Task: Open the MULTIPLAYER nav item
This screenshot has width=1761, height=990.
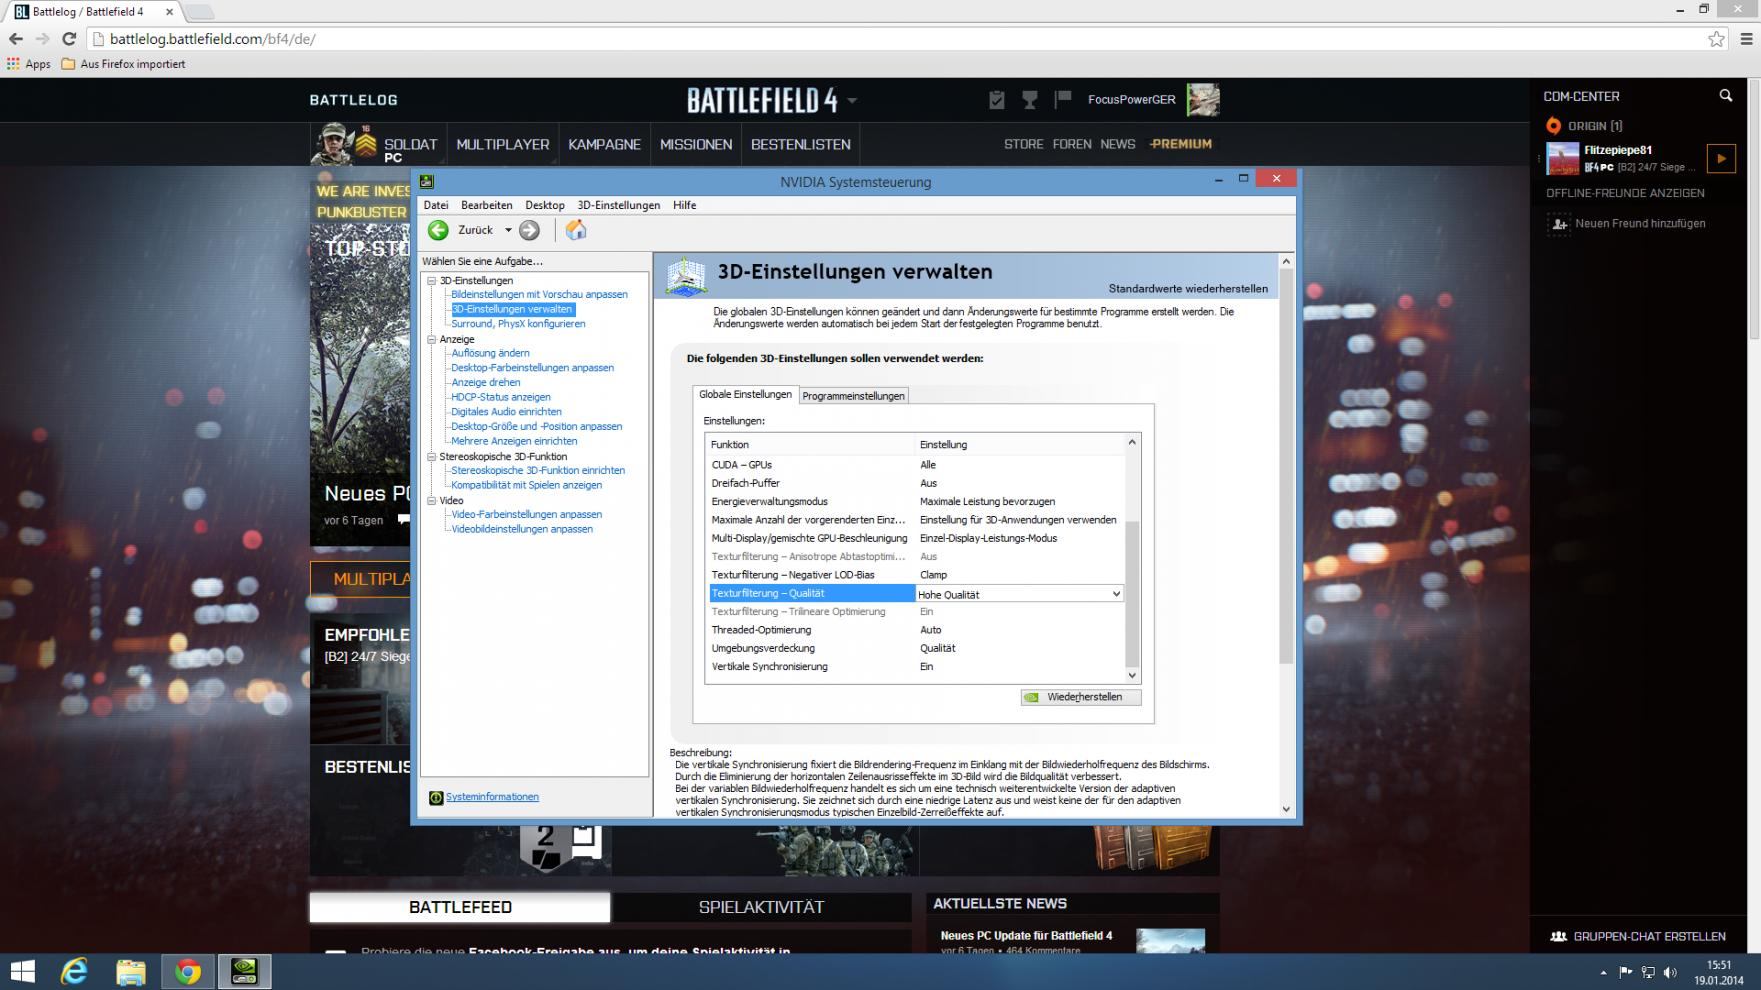Action: pos(503,144)
